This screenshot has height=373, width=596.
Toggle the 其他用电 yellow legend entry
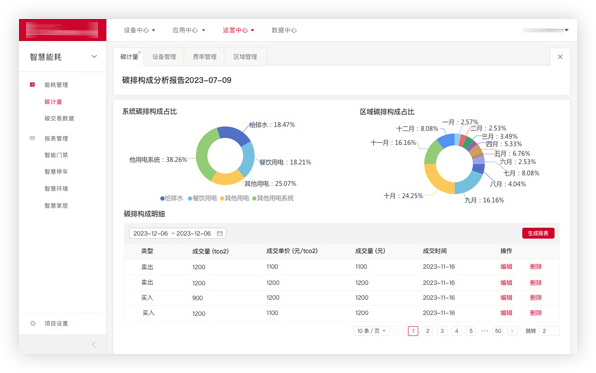pos(235,198)
